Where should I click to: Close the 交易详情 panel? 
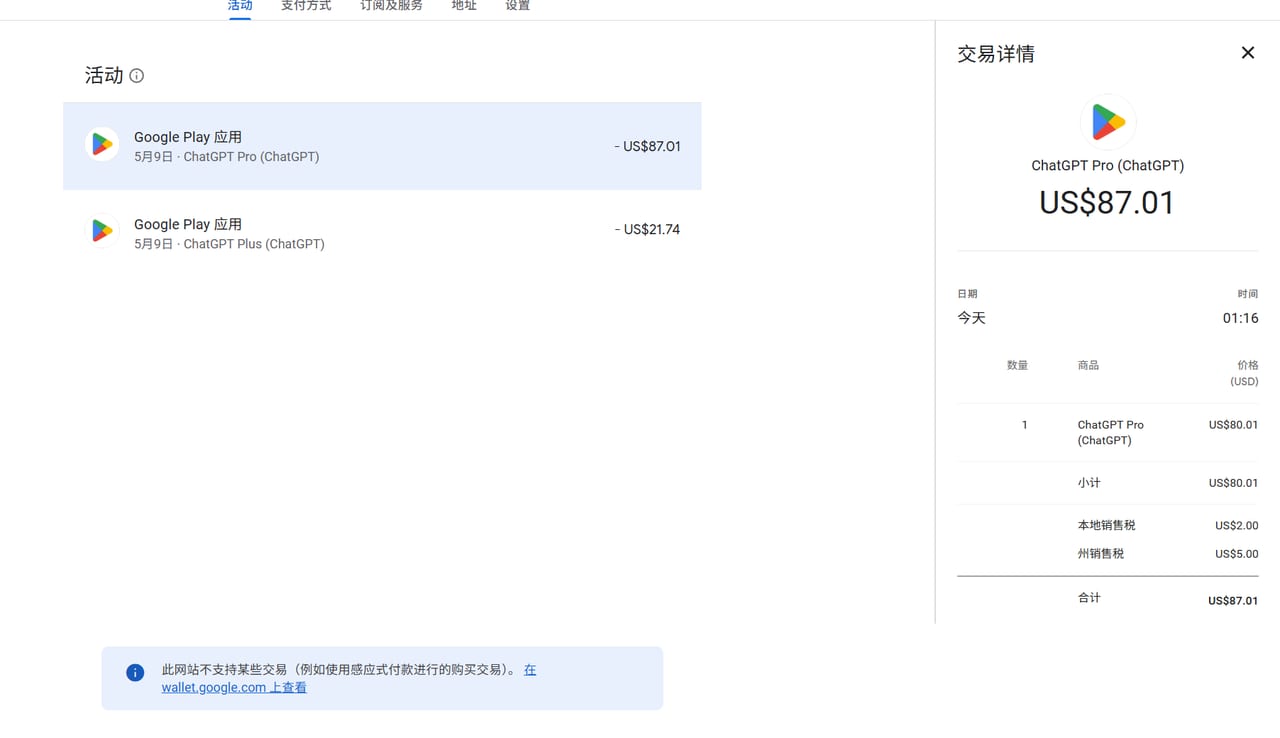tap(1248, 53)
